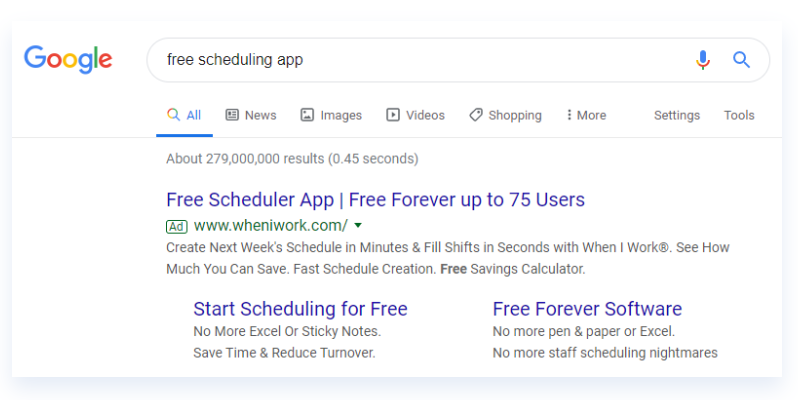Visit the www.wheniwork.com green URL
This screenshot has width=798, height=400.
click(271, 225)
